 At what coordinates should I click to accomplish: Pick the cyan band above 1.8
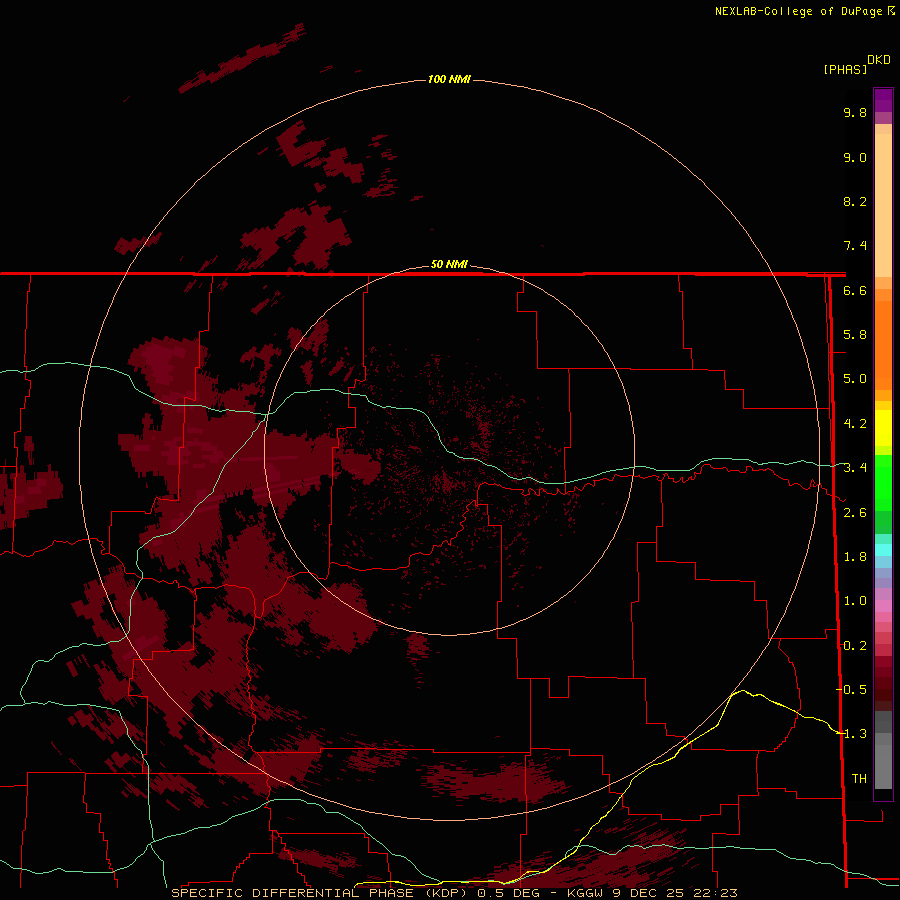pos(883,550)
